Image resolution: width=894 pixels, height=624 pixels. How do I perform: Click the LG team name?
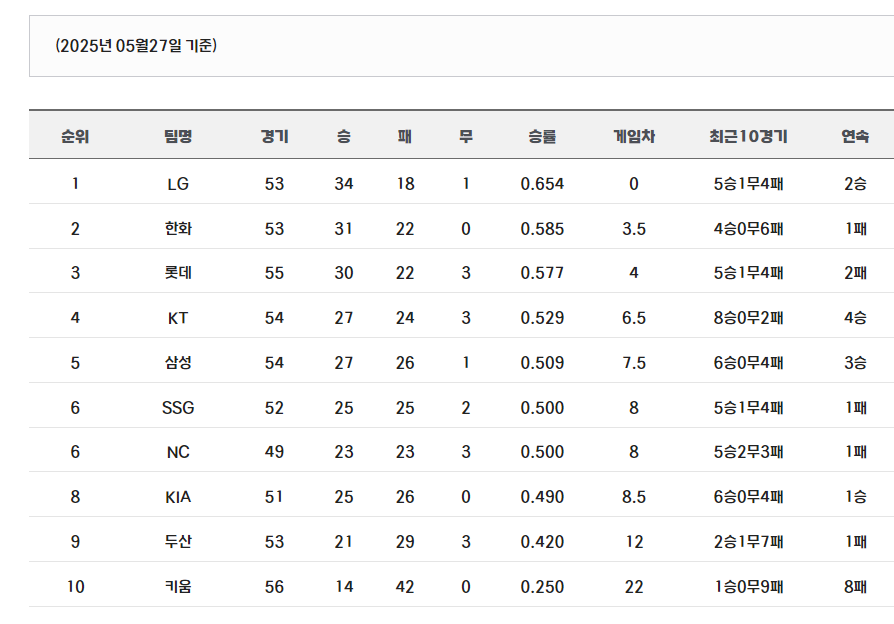tap(178, 184)
